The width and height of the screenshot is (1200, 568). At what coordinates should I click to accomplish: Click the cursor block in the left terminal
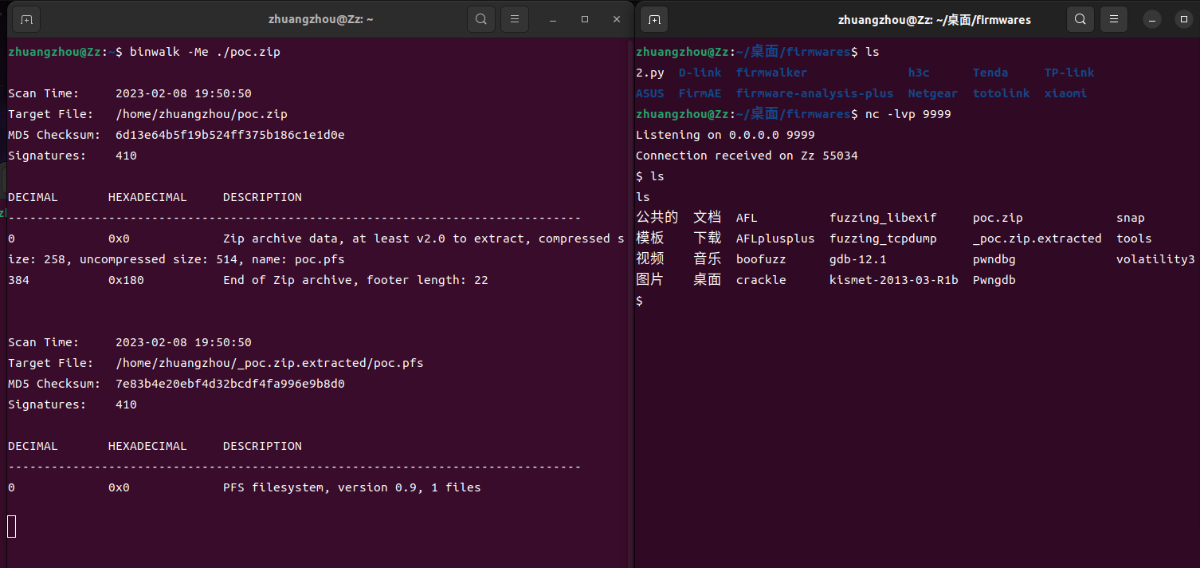coord(12,526)
